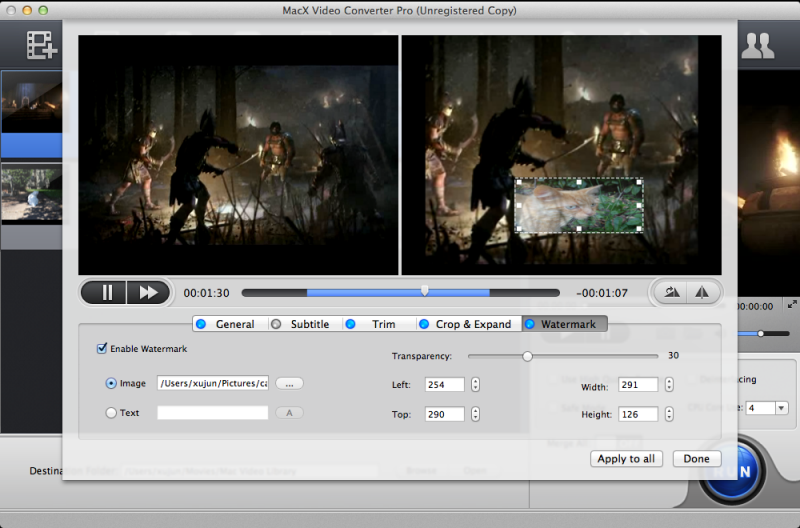Viewport: 800px width, 528px height.
Task: Click the Width value field
Action: pos(638,385)
